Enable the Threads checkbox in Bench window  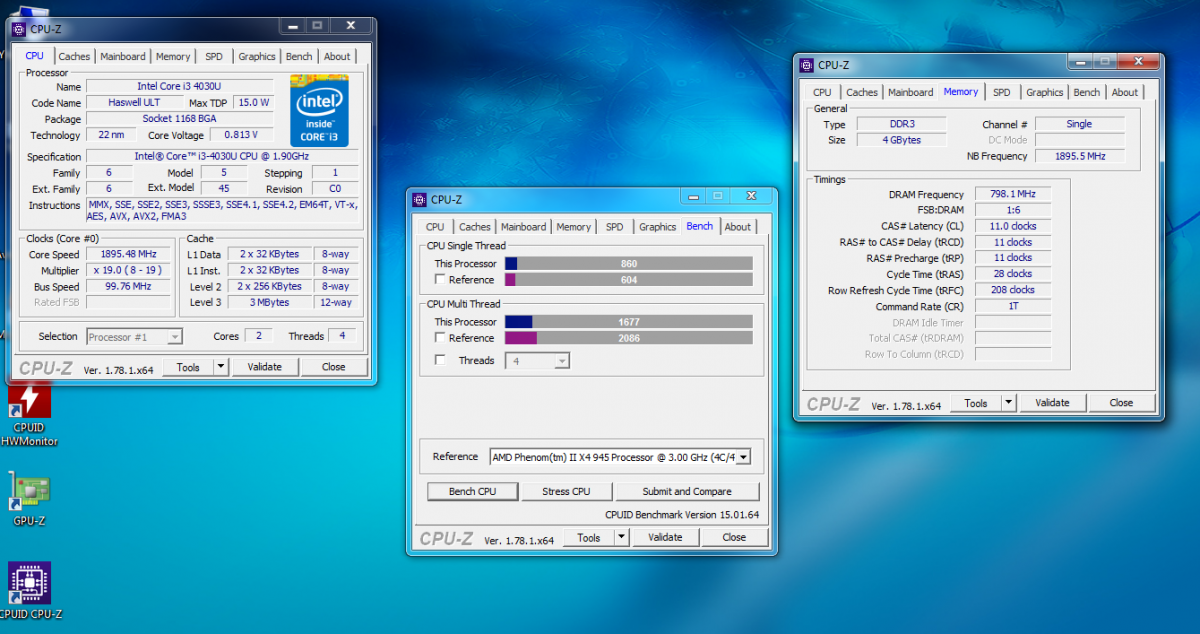pyautogui.click(x=440, y=360)
